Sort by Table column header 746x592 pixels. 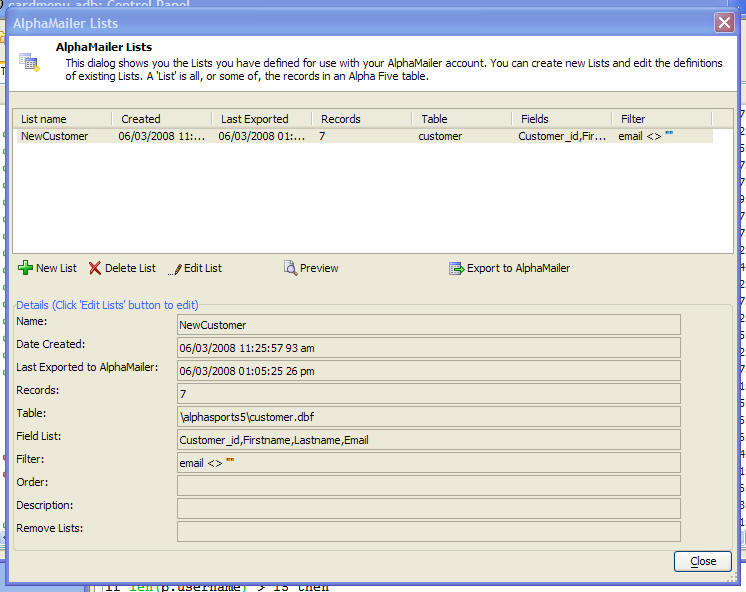click(x=461, y=118)
